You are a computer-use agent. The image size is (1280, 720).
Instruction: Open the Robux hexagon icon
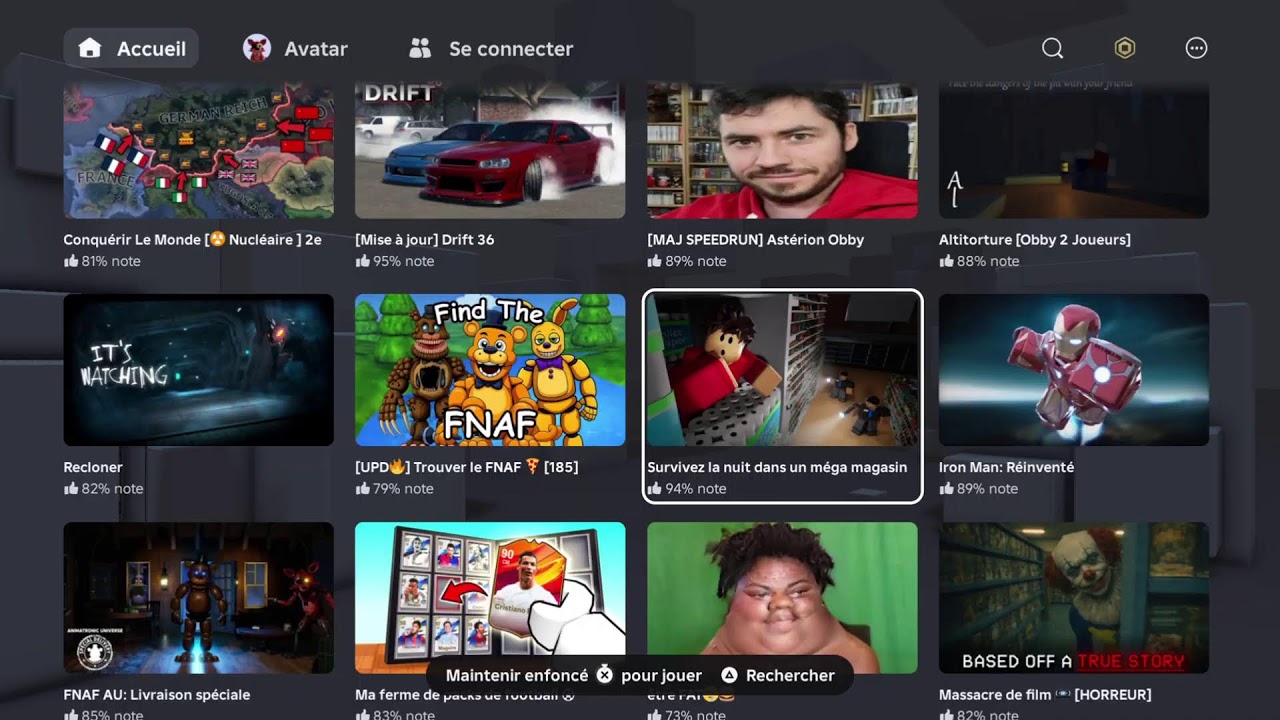coord(1125,48)
